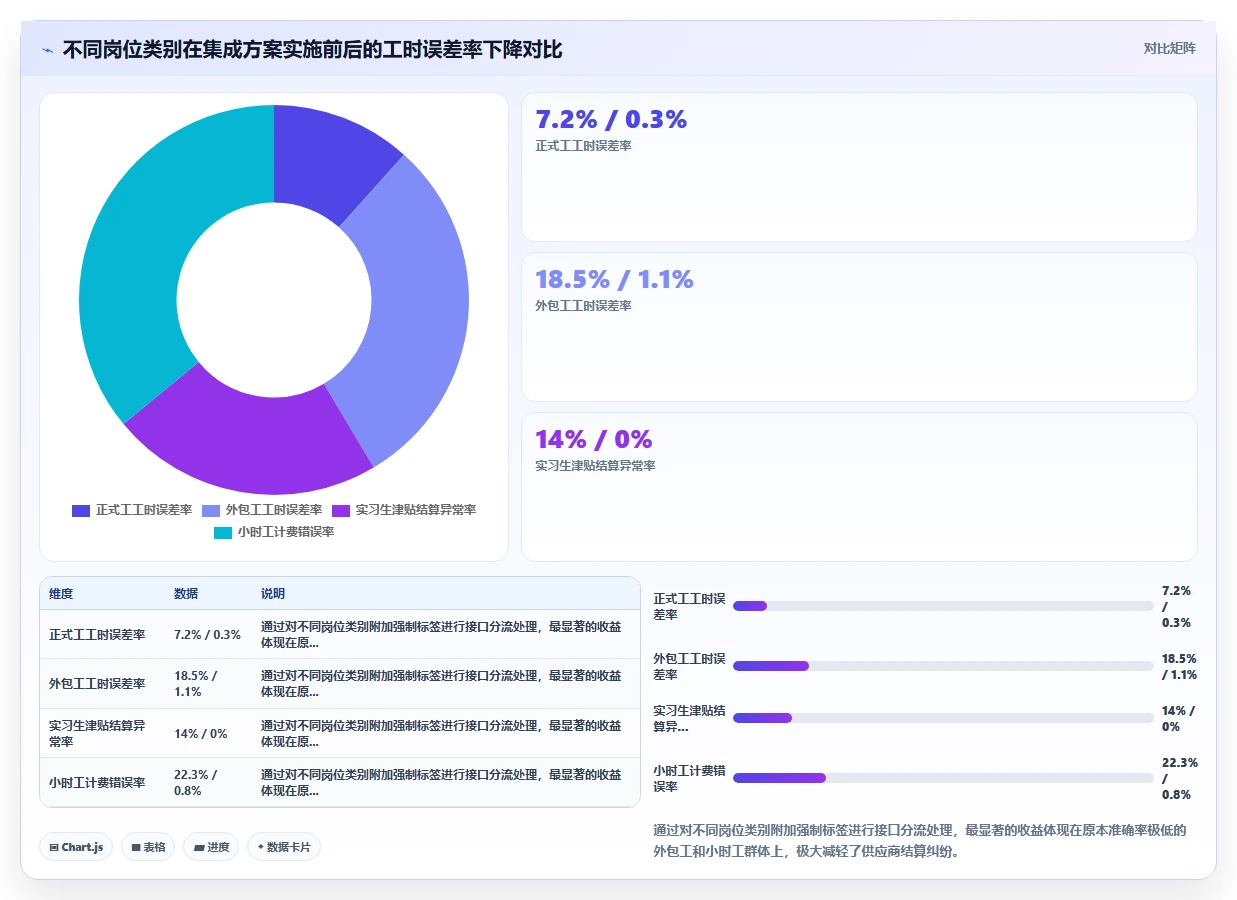Click the lightning icon beside the title
This screenshot has height=900, width=1237.
[x=48, y=50]
